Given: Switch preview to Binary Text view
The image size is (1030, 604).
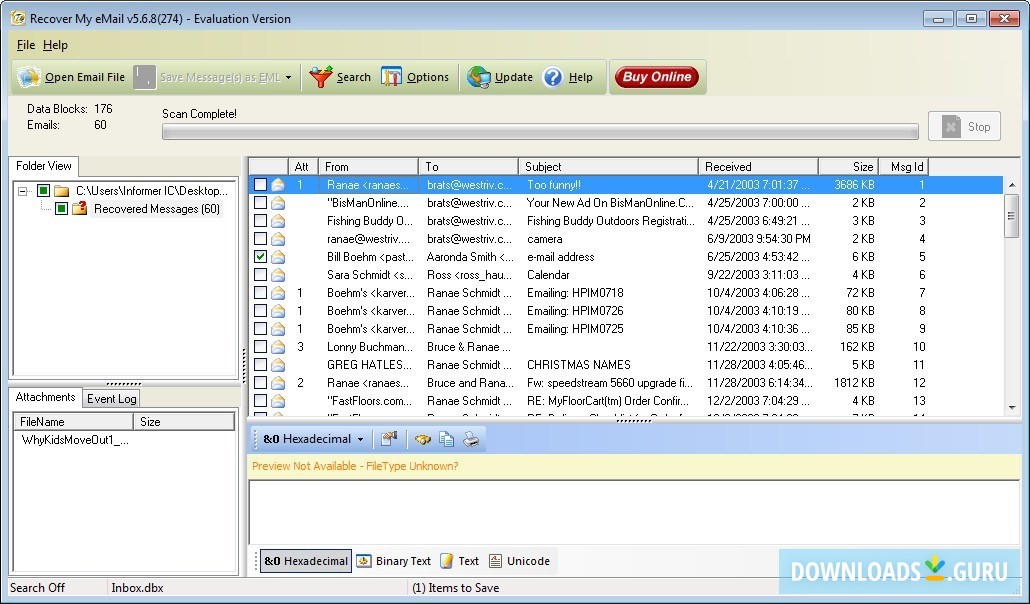Looking at the screenshot, I should coord(394,561).
